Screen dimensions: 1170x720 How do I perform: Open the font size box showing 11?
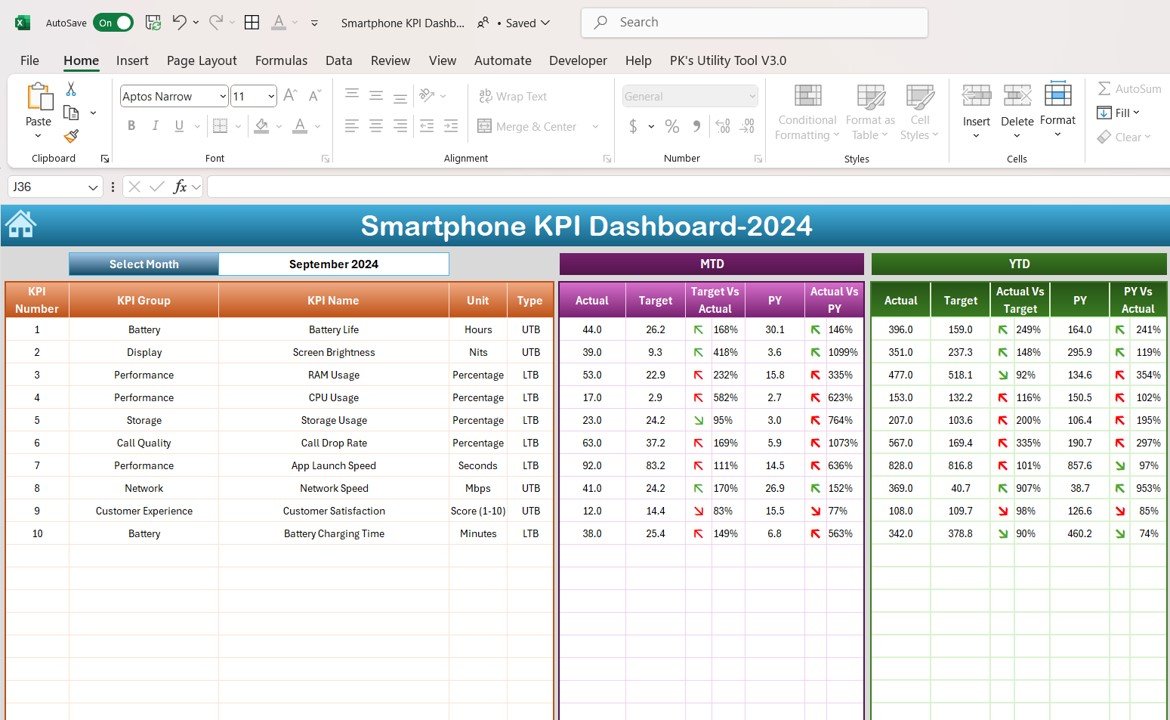click(x=253, y=96)
